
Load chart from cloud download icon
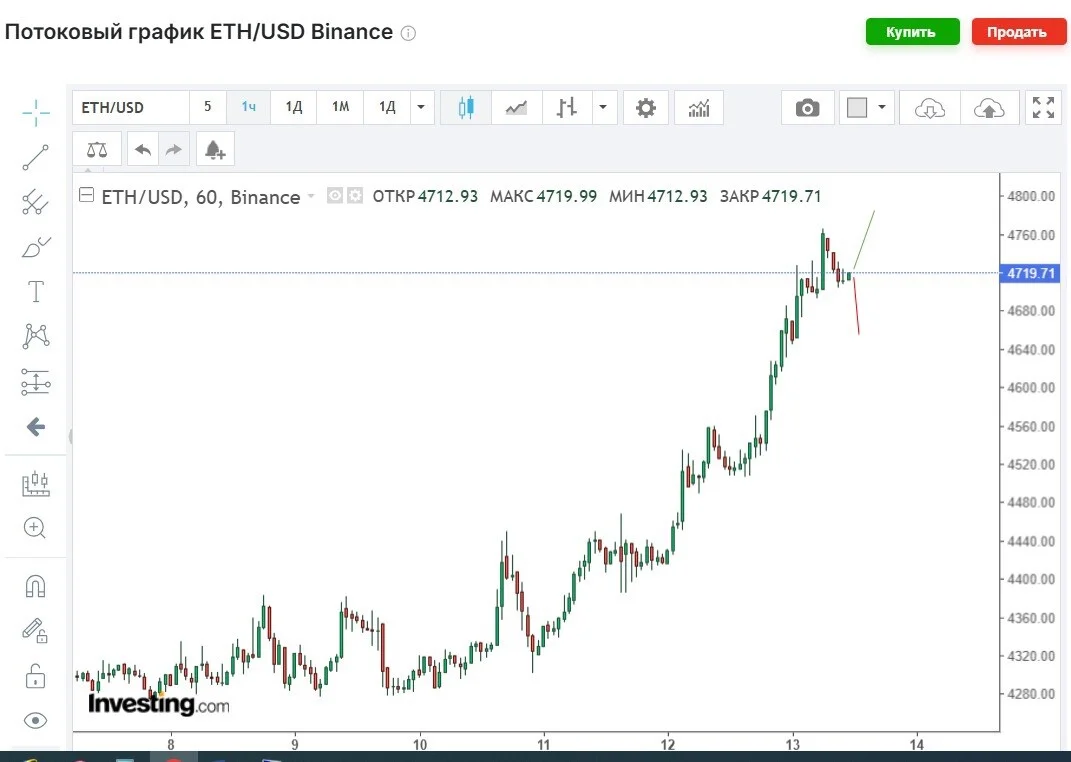point(930,108)
